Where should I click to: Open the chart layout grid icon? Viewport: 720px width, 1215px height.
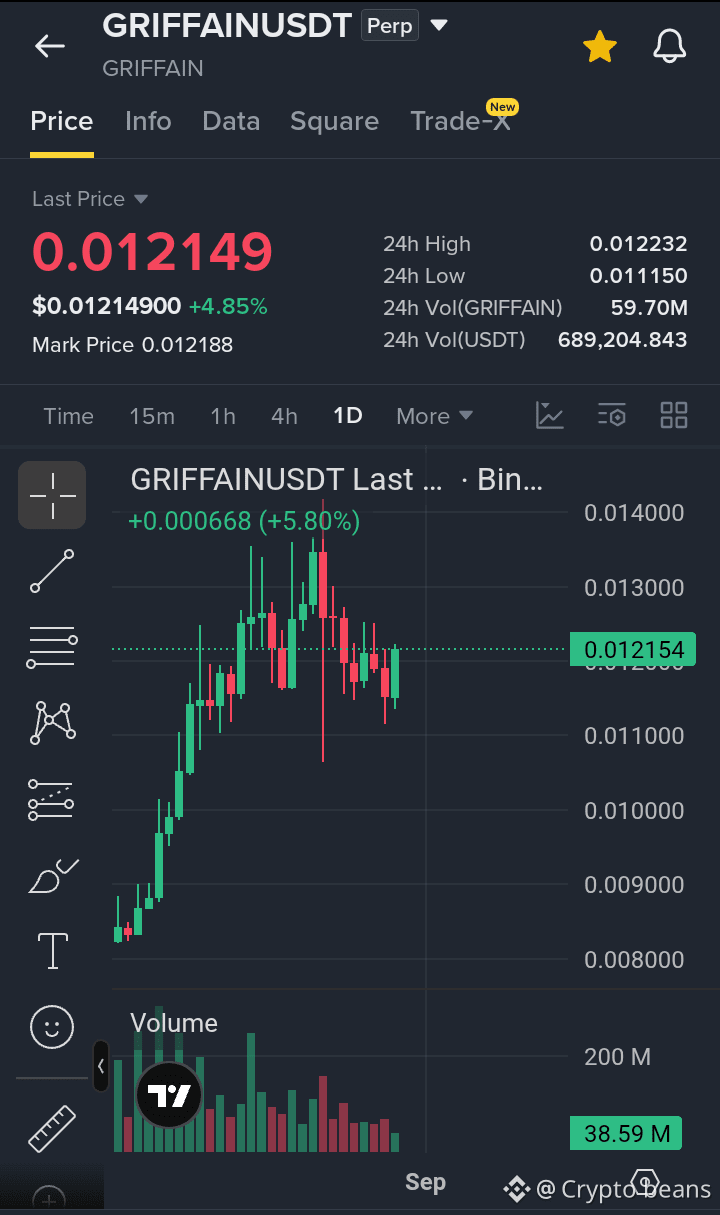pyautogui.click(x=674, y=415)
